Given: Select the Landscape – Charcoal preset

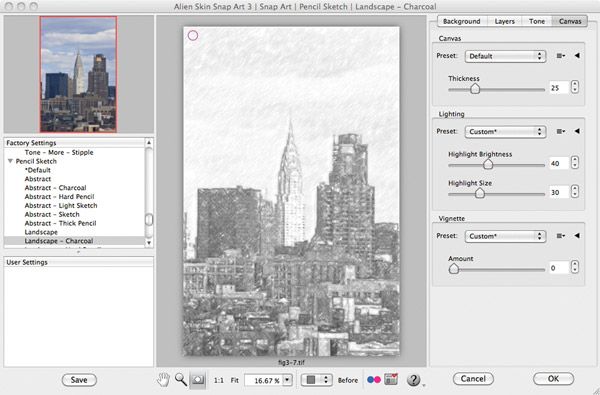Looking at the screenshot, I should [x=75, y=241].
